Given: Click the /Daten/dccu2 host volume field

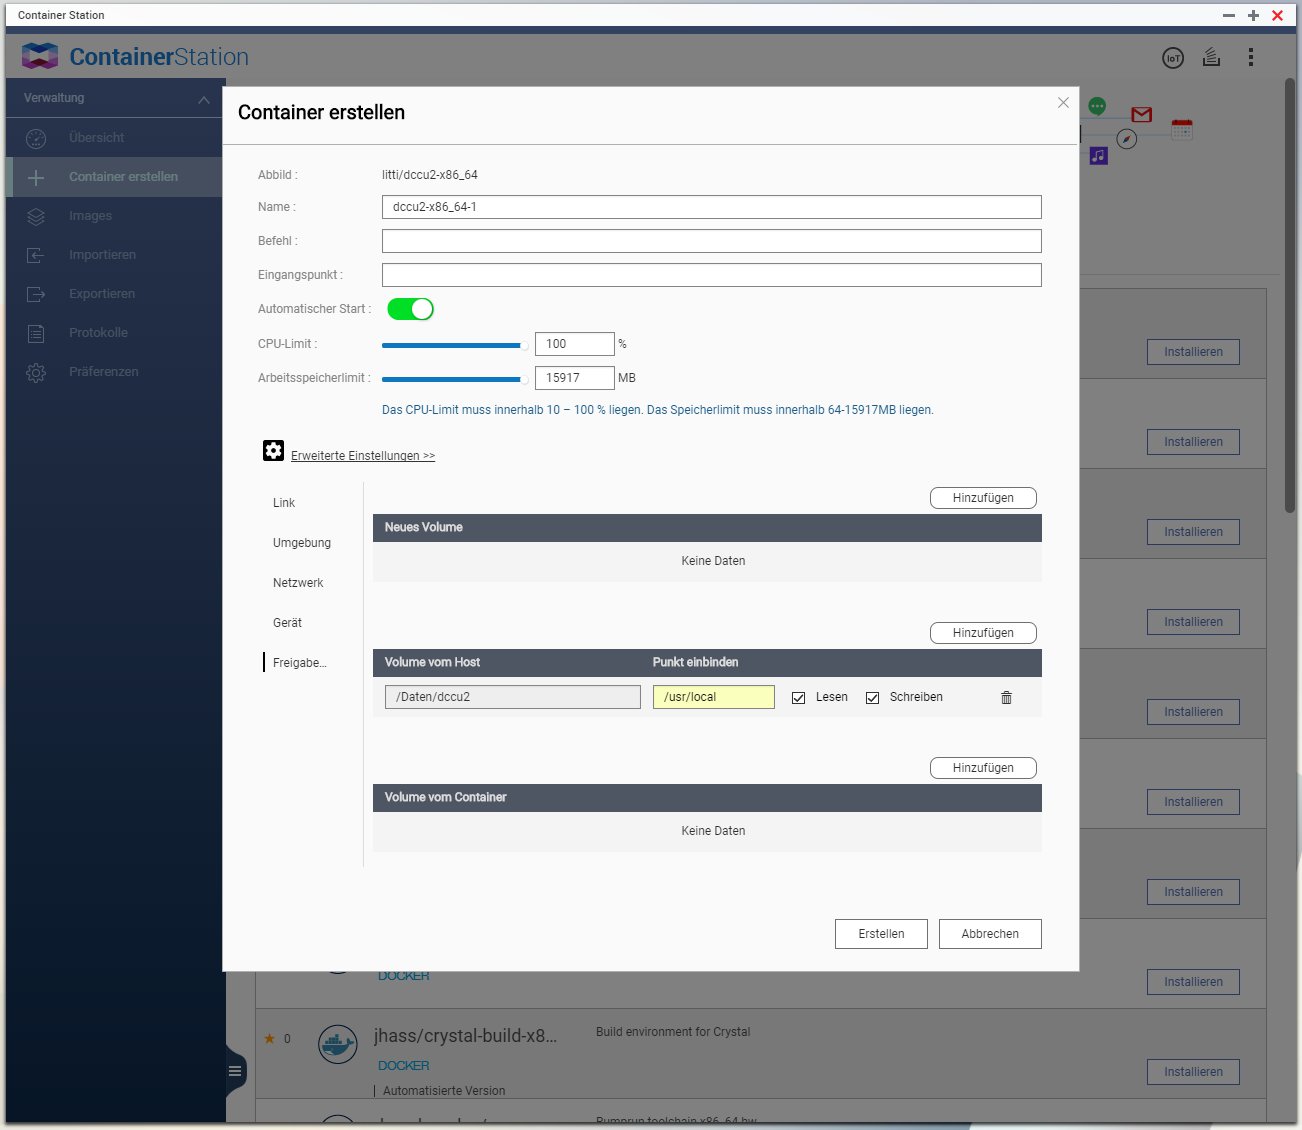Looking at the screenshot, I should pyautogui.click(x=513, y=697).
